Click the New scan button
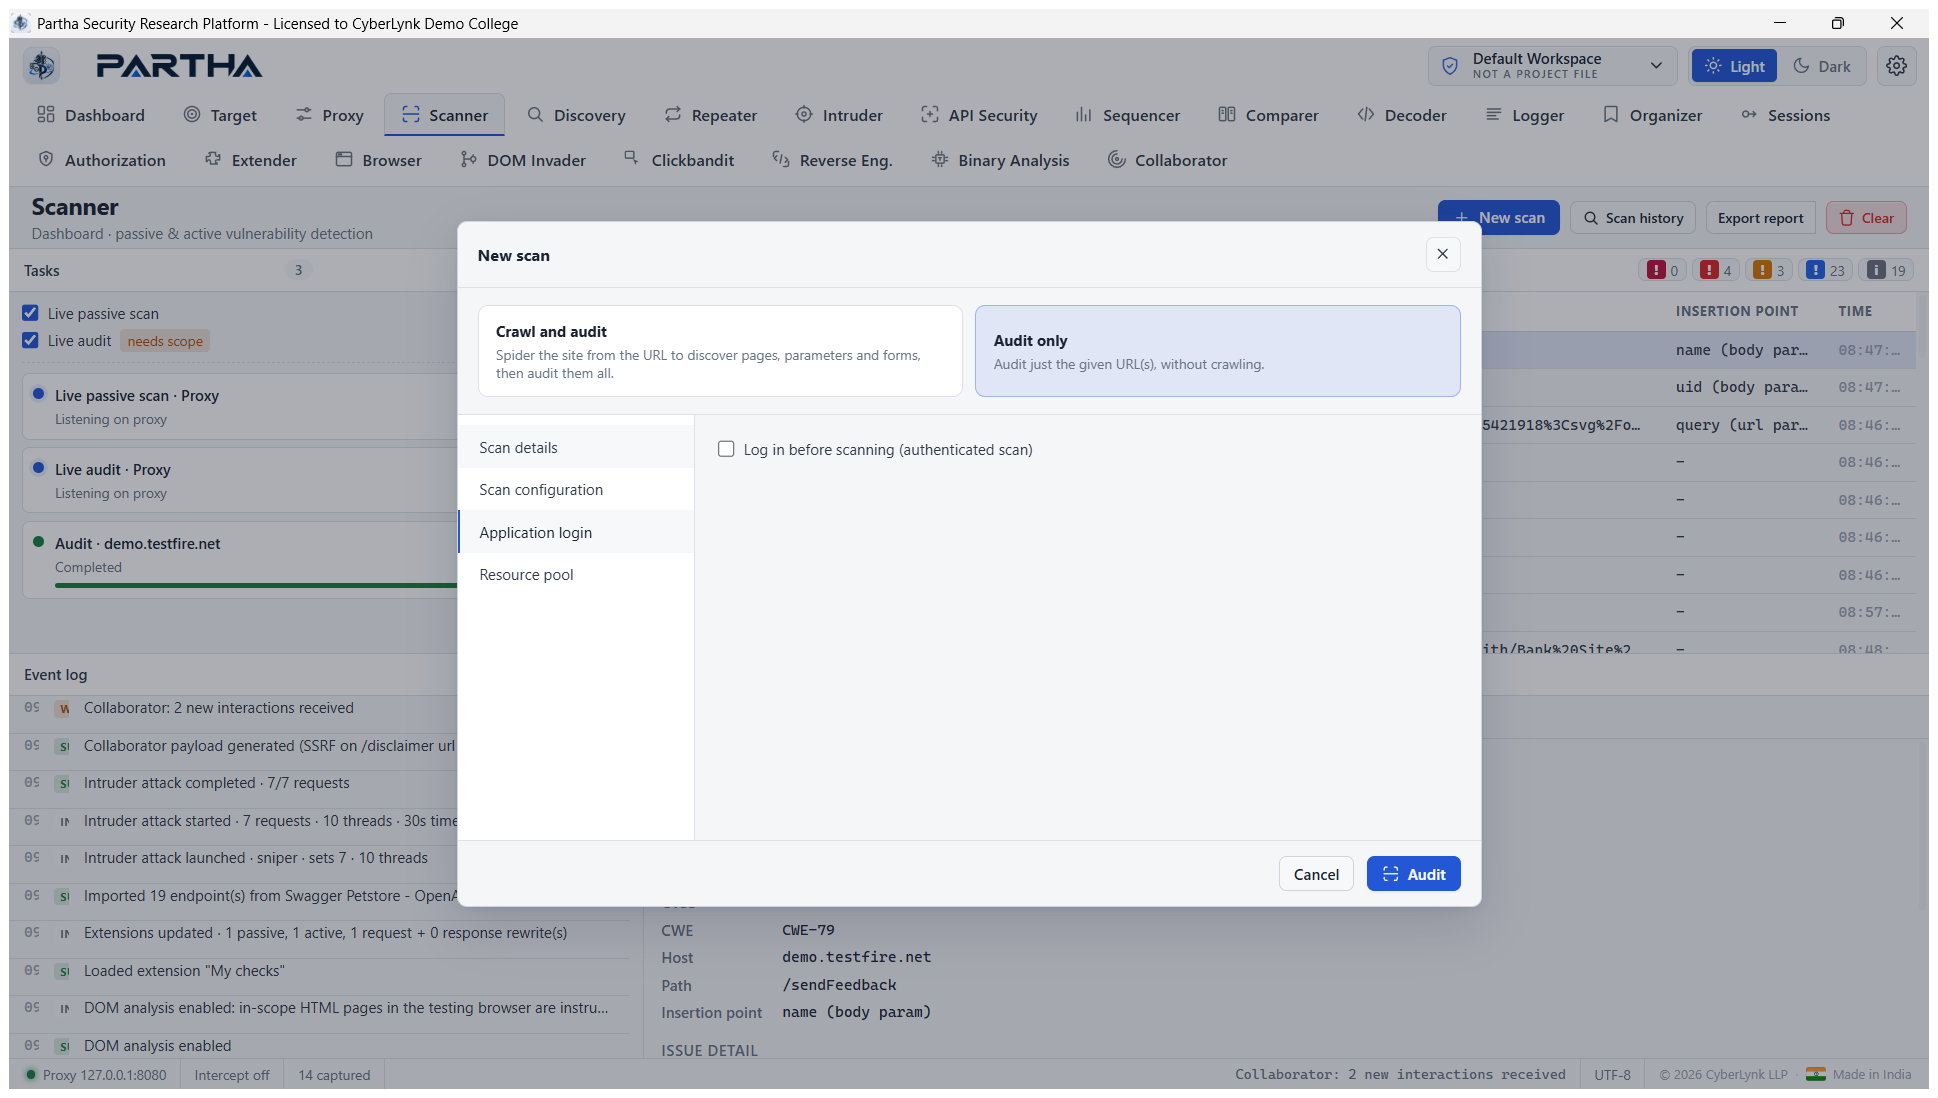This screenshot has width=1938, height=1098. tap(1498, 217)
